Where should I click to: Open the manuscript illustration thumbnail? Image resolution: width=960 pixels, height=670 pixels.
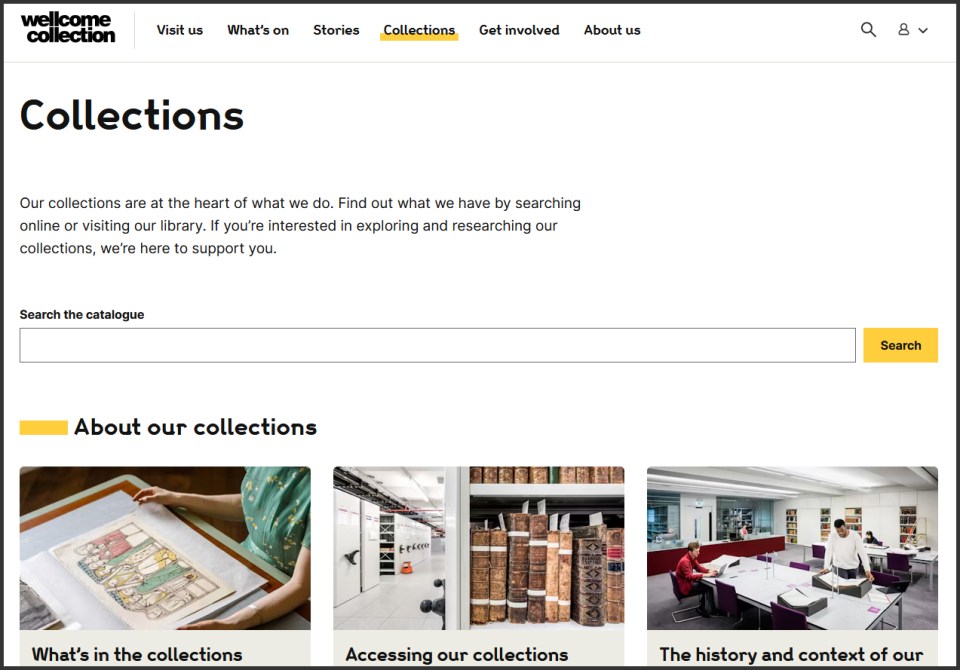[x=165, y=548]
